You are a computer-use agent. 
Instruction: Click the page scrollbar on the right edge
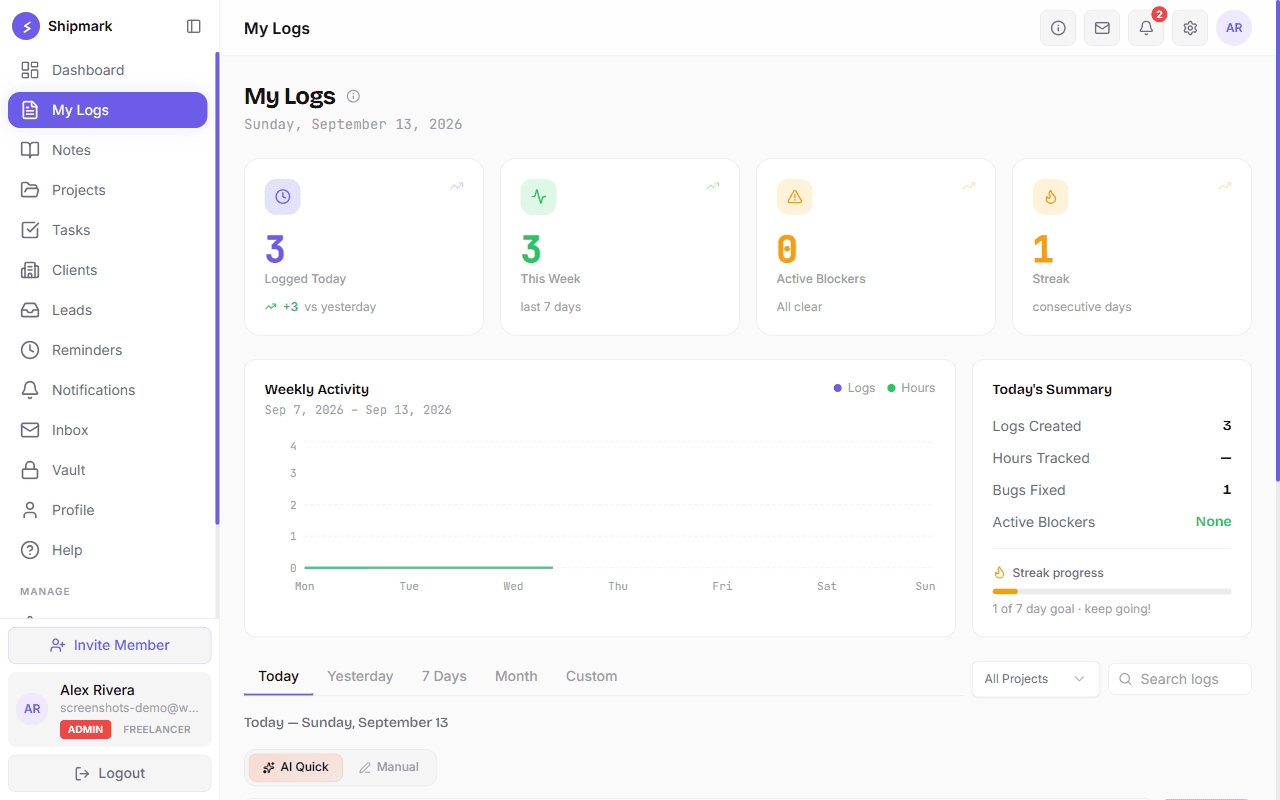click(1277, 240)
